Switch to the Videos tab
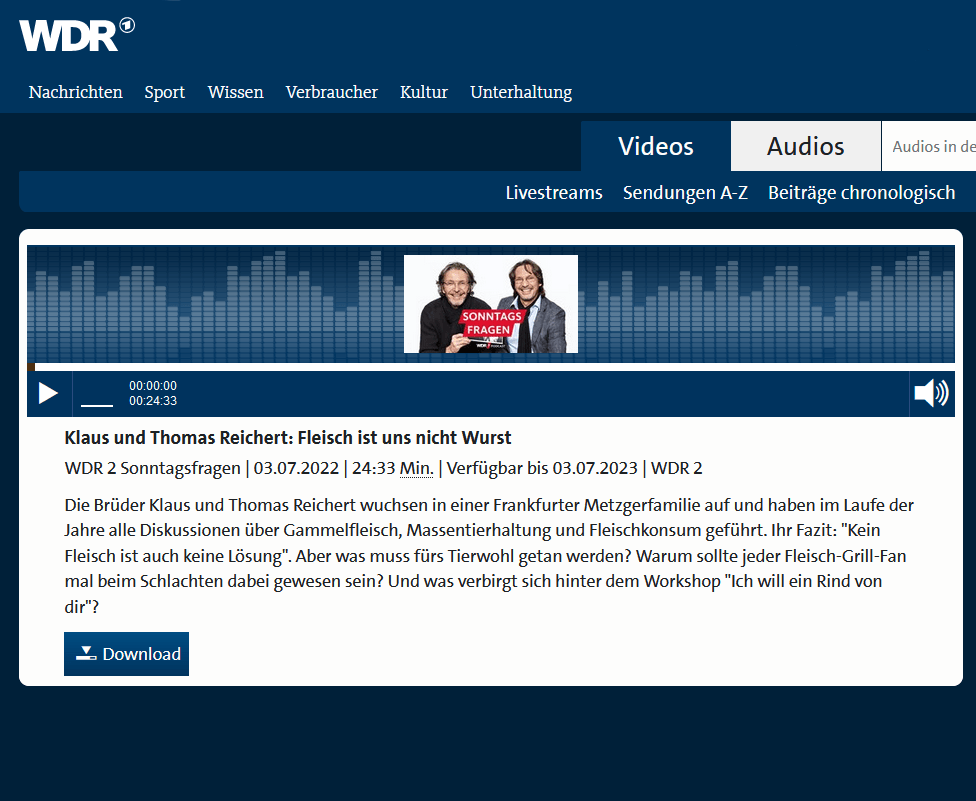 tap(655, 147)
